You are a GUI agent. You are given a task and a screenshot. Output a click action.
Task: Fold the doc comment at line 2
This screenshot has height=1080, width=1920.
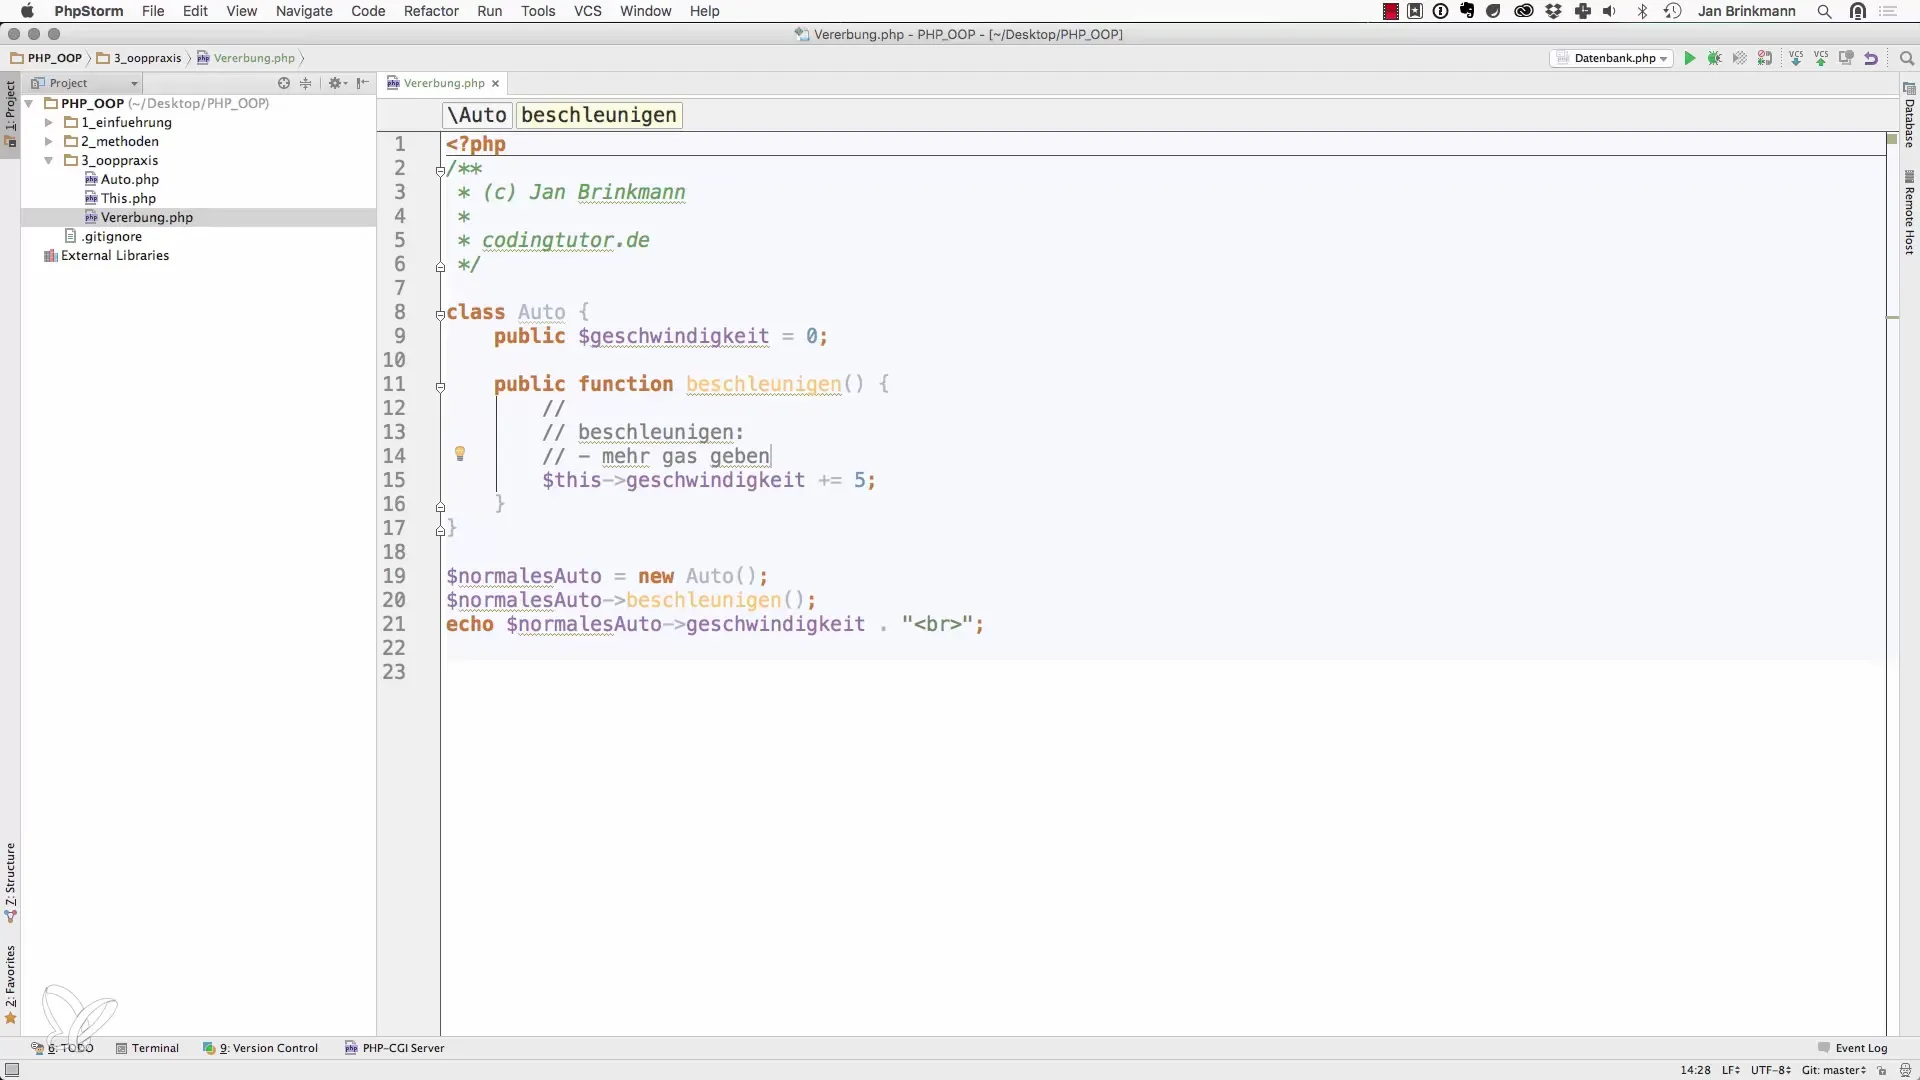click(440, 170)
